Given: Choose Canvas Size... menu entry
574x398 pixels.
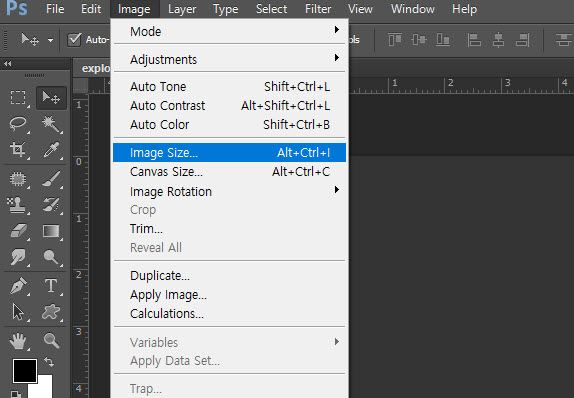Looking at the screenshot, I should pyautogui.click(x=230, y=171).
